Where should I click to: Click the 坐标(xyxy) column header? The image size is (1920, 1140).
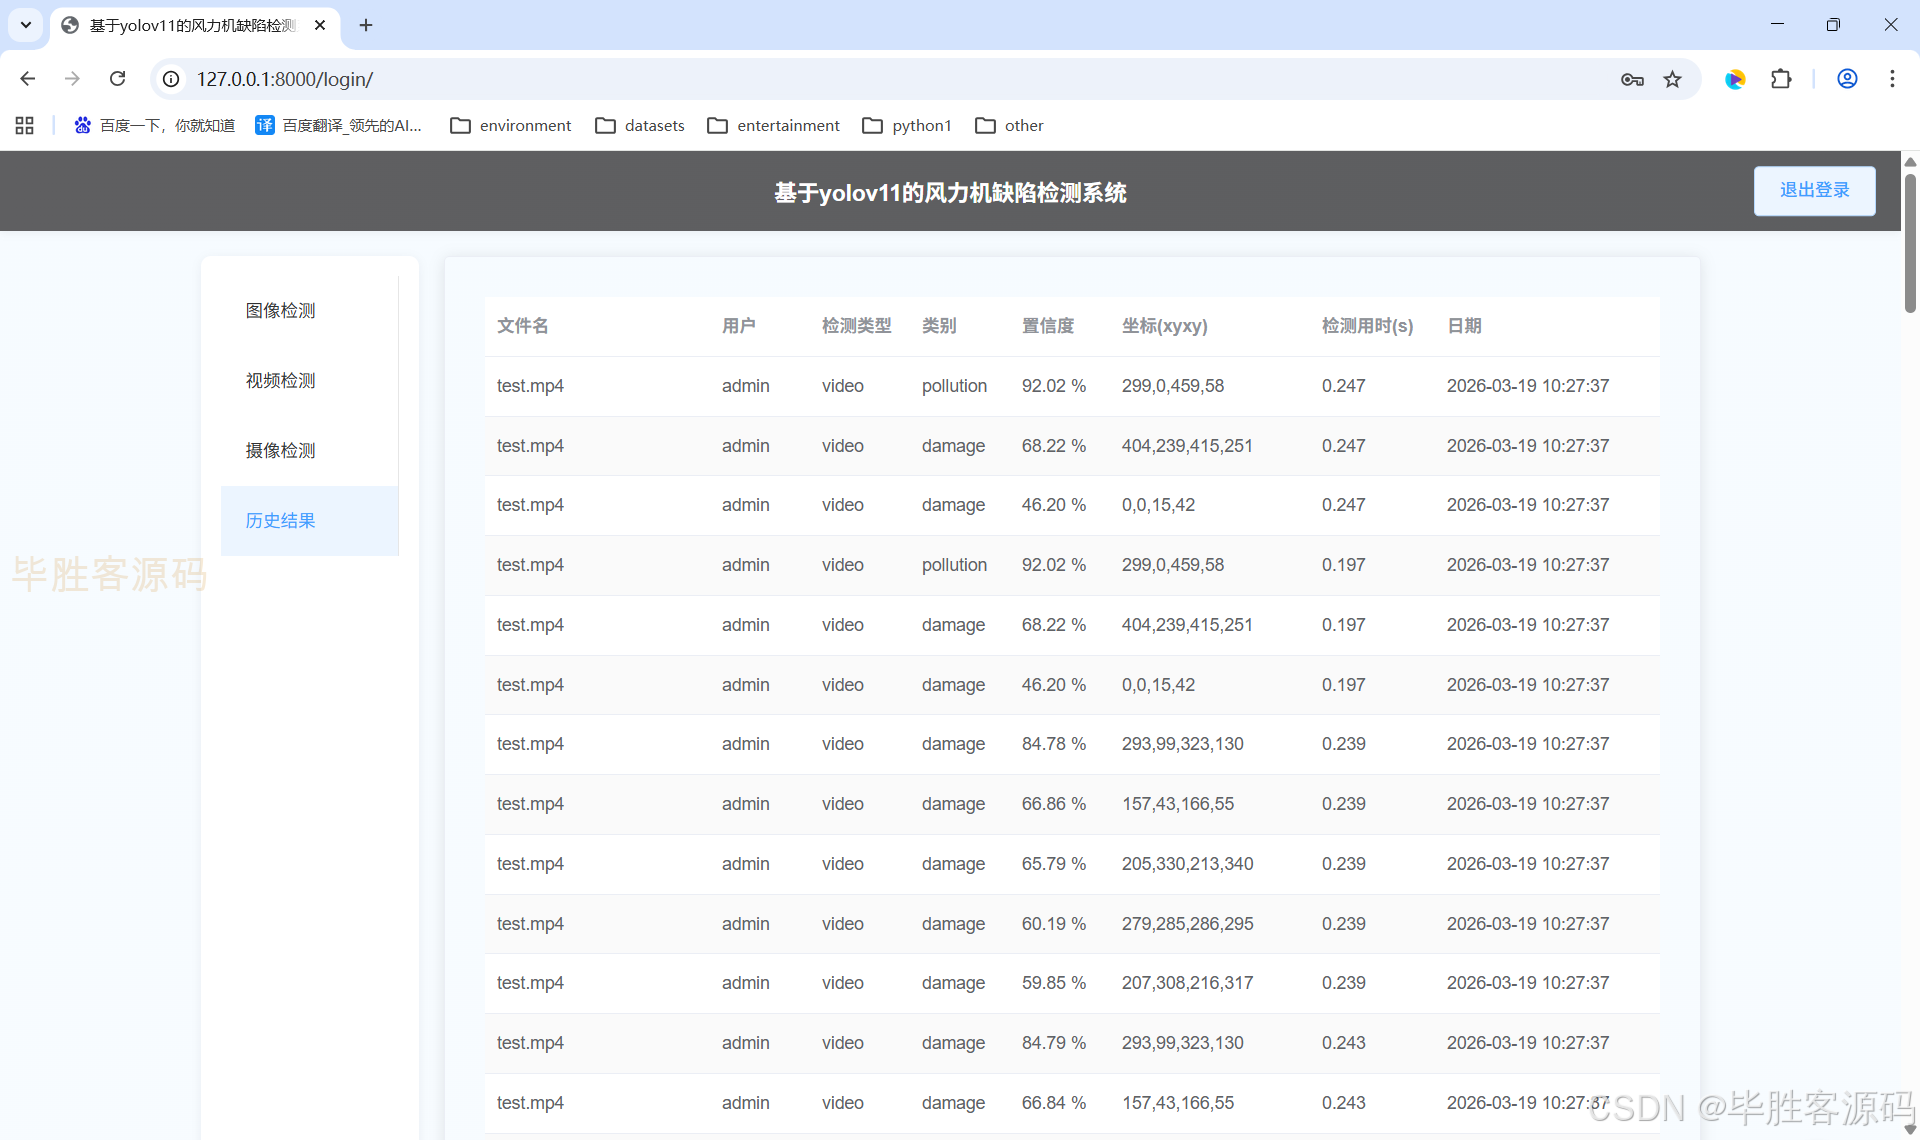coord(1165,326)
